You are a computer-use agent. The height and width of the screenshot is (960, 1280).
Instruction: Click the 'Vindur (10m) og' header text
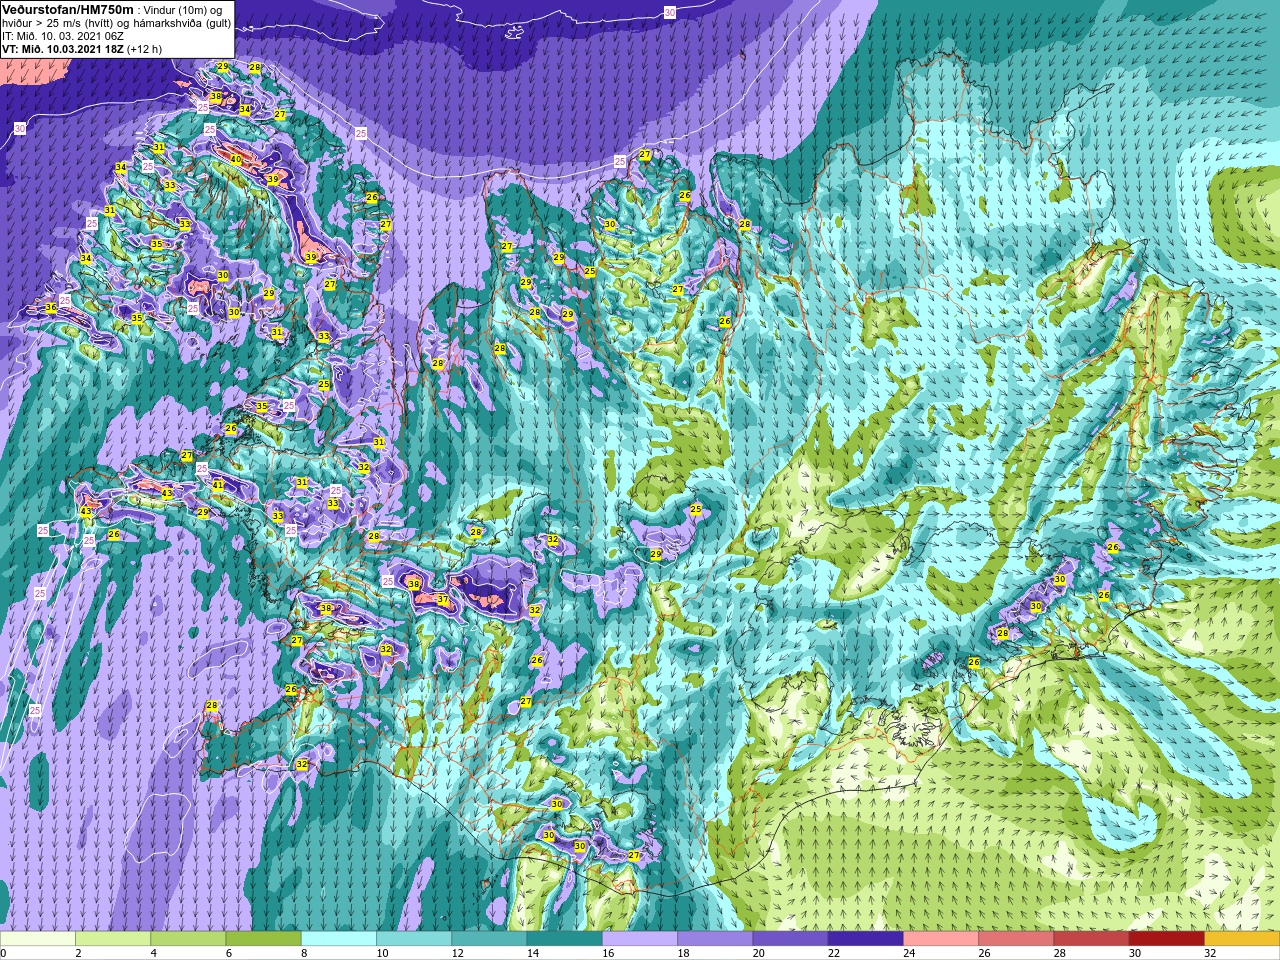pyautogui.click(x=183, y=9)
